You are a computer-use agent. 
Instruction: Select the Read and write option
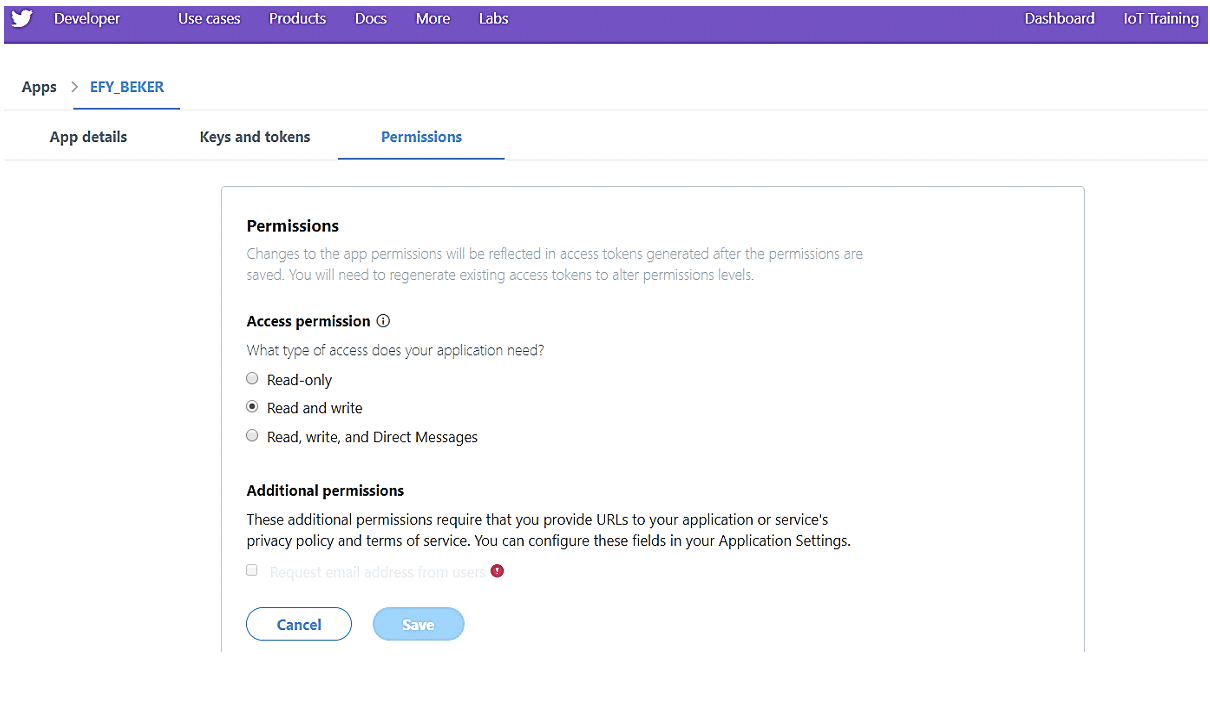(x=252, y=407)
